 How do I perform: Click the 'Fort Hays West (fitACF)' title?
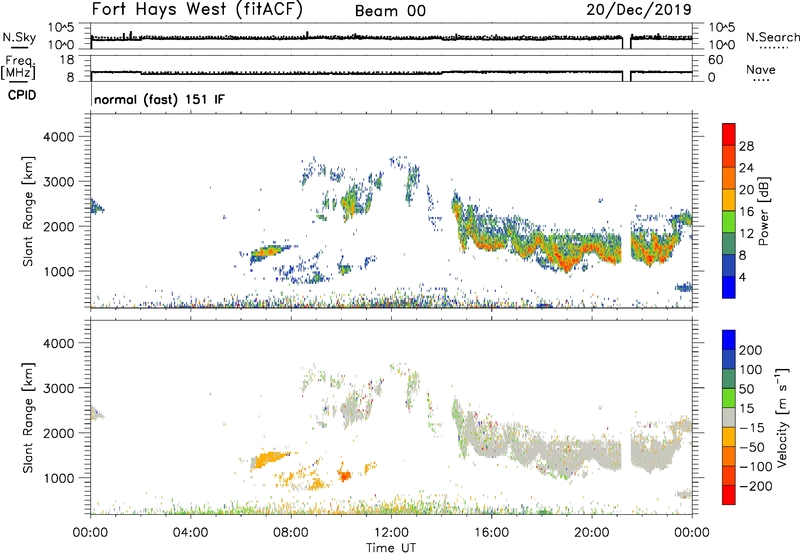pyautogui.click(x=197, y=10)
